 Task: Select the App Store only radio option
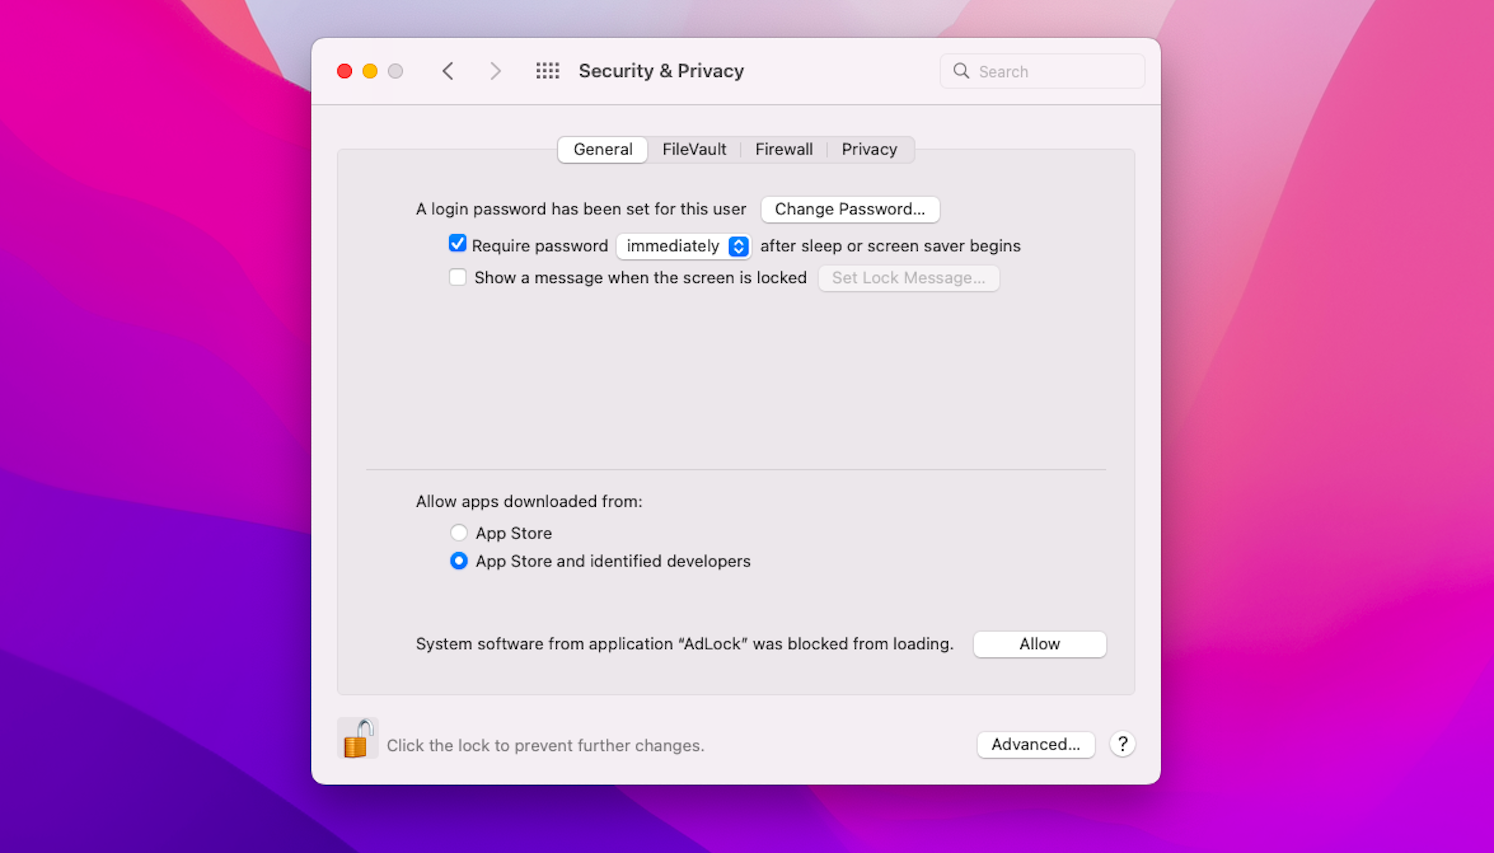pos(459,533)
